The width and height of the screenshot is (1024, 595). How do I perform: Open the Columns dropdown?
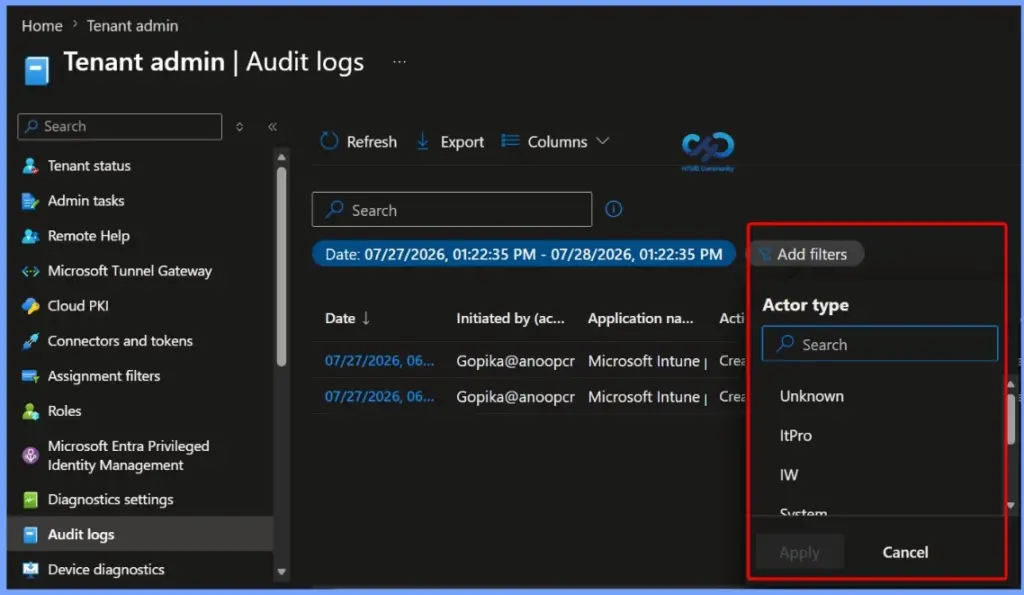click(555, 142)
